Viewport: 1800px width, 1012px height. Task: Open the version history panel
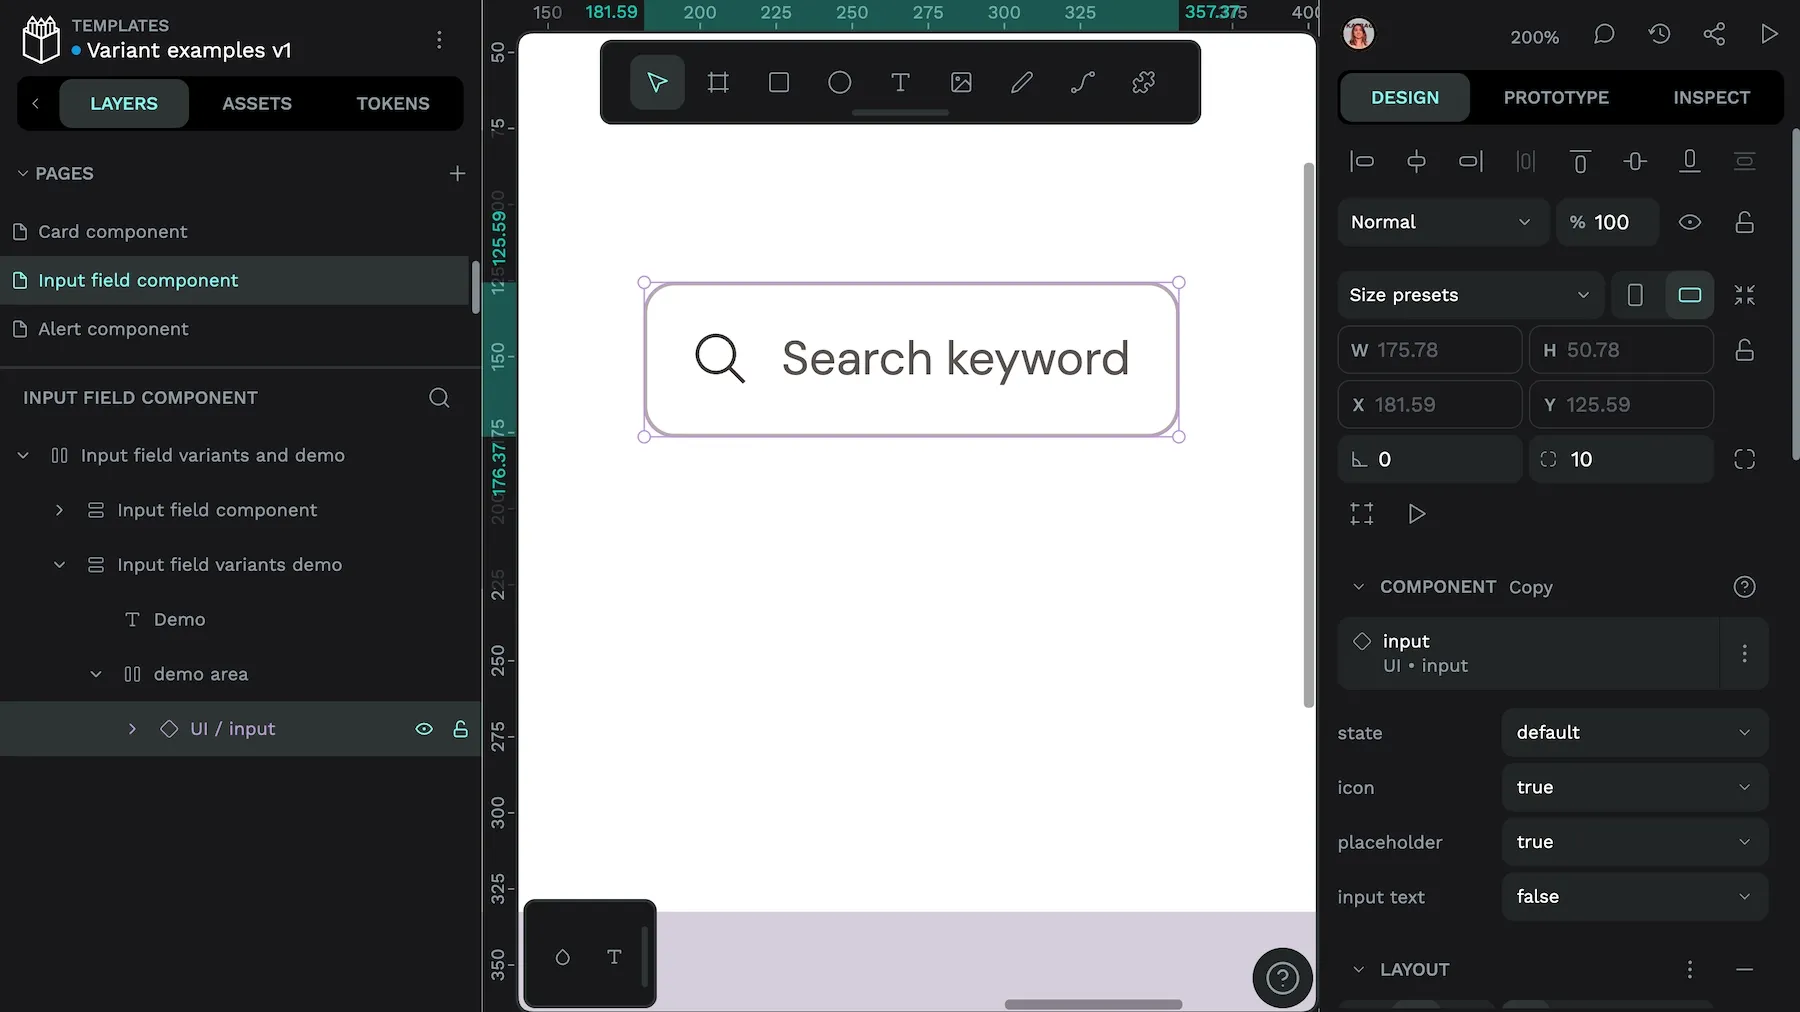(1659, 33)
